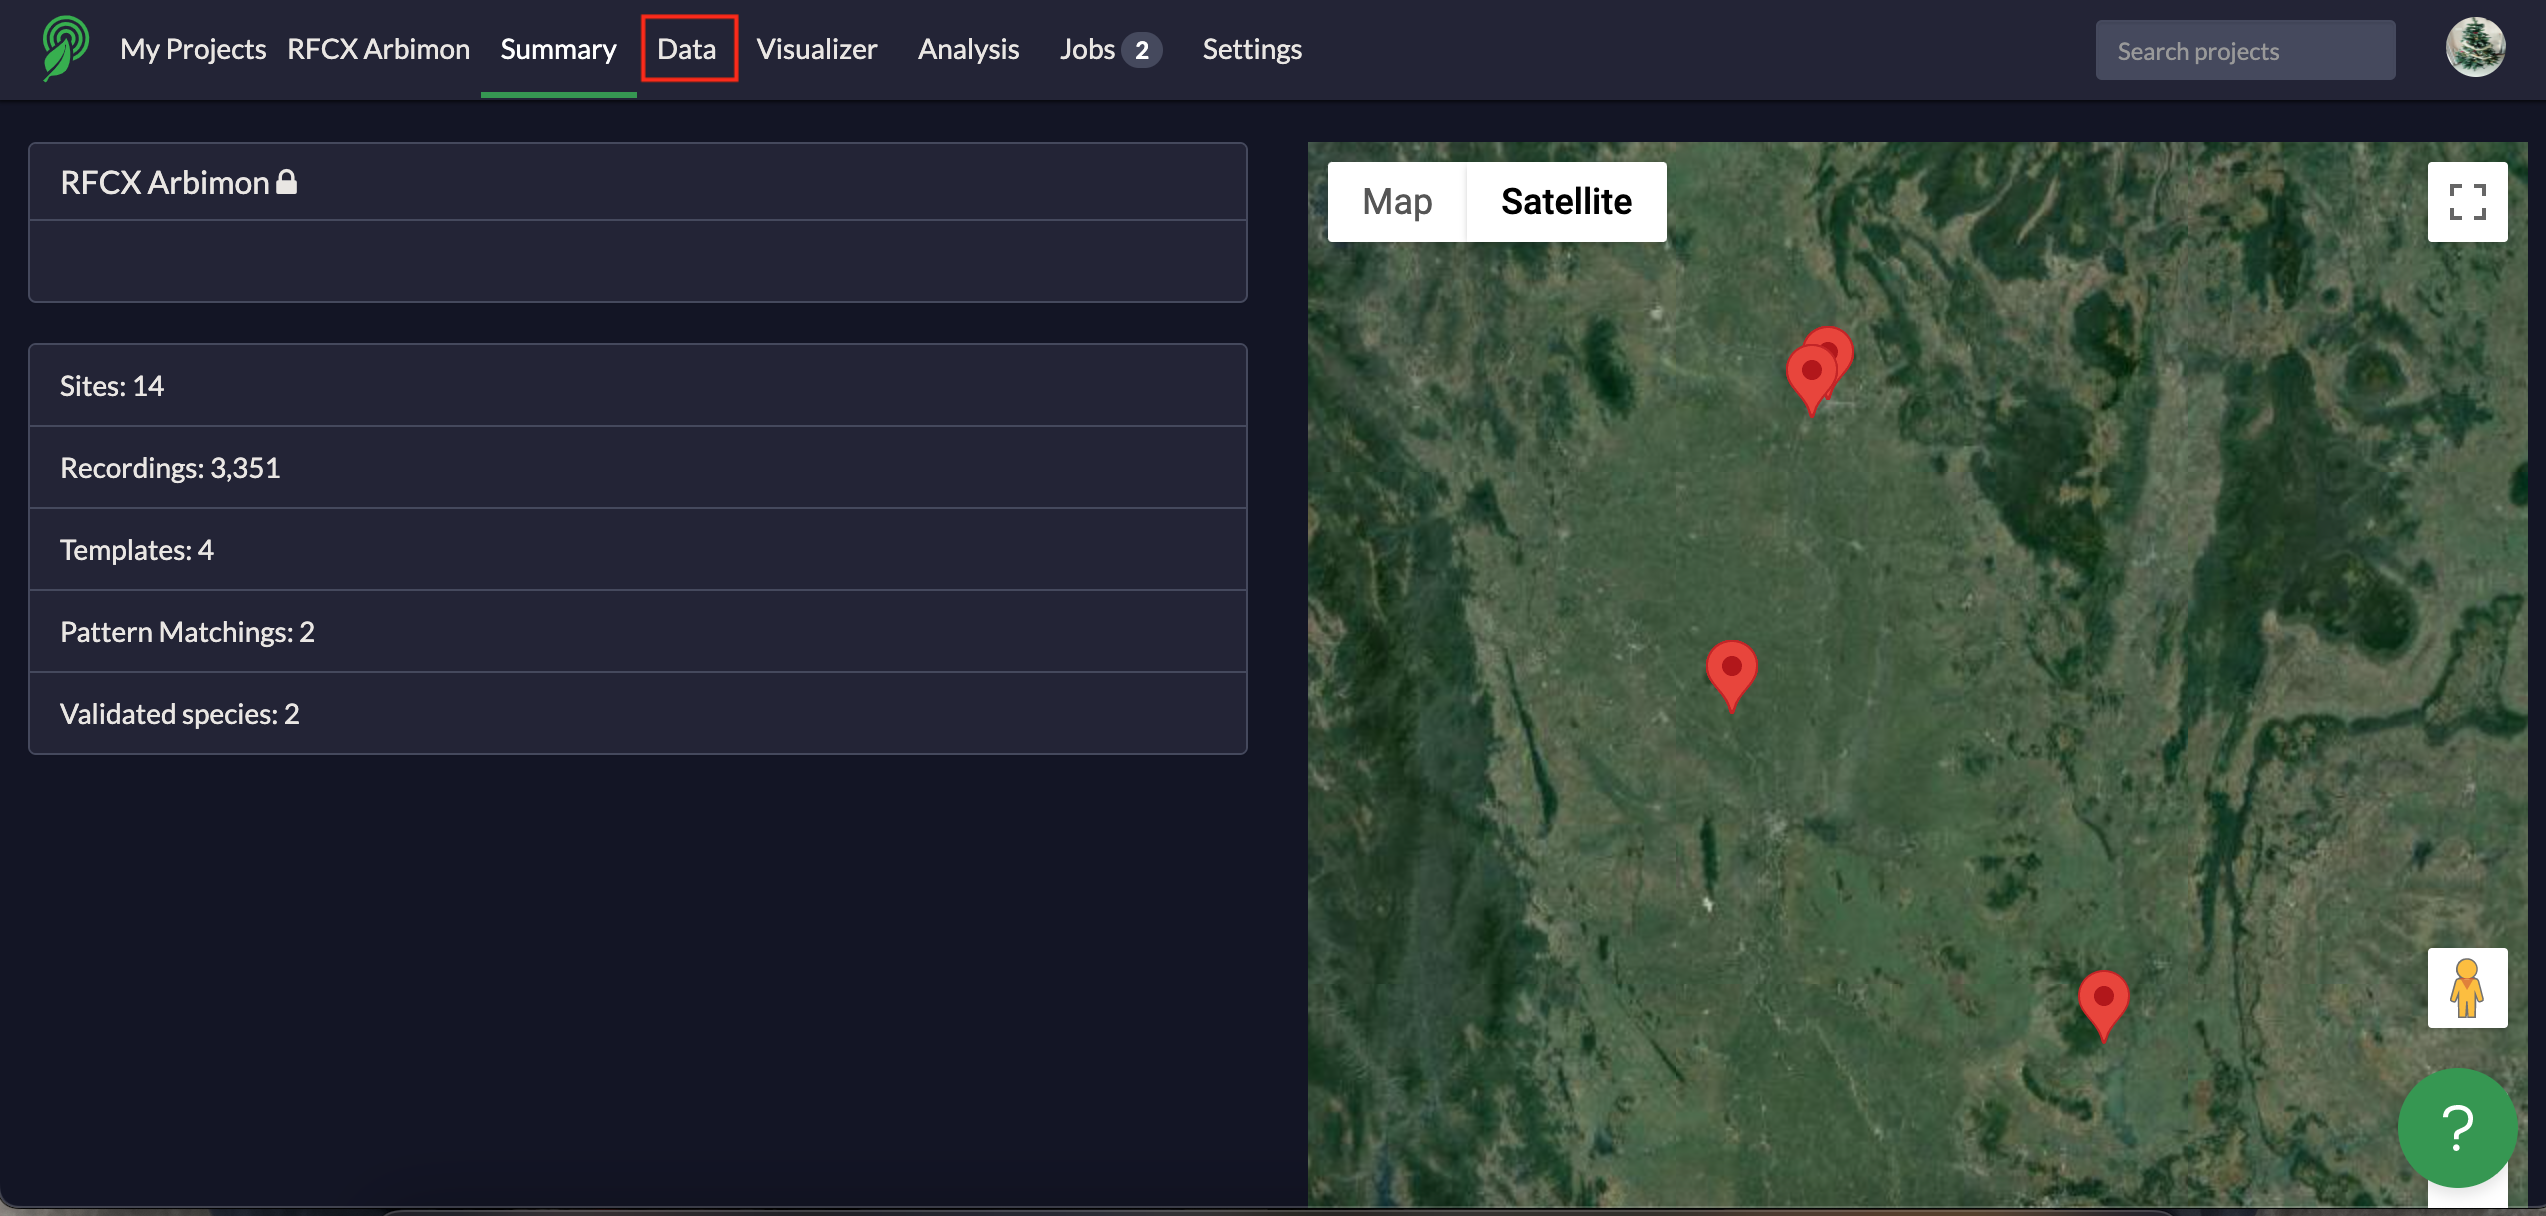Open the Visualizer tab
2546x1216 pixels.
pos(816,49)
